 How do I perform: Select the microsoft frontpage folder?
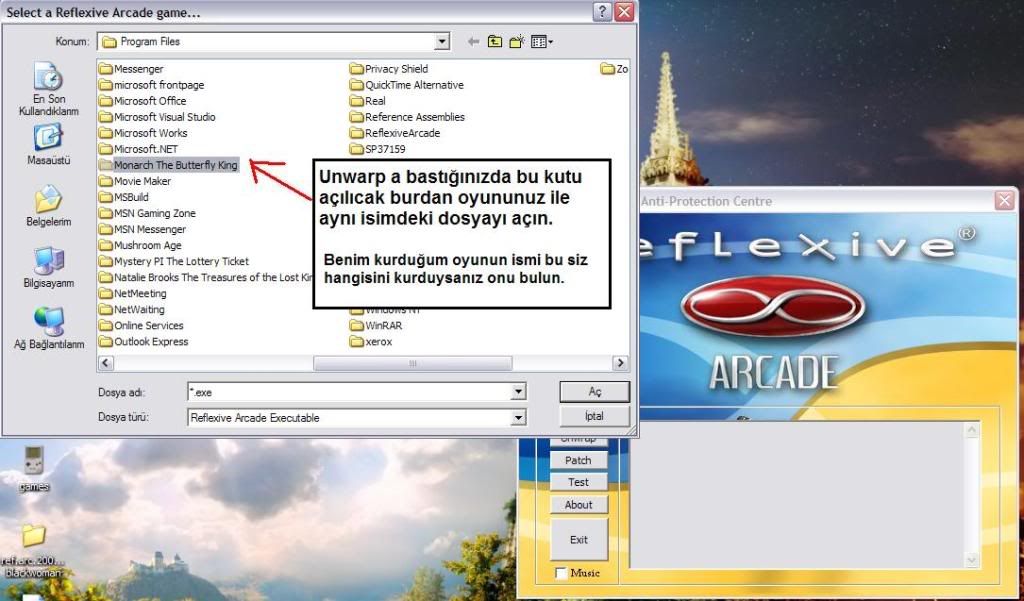pyautogui.click(x=152, y=85)
